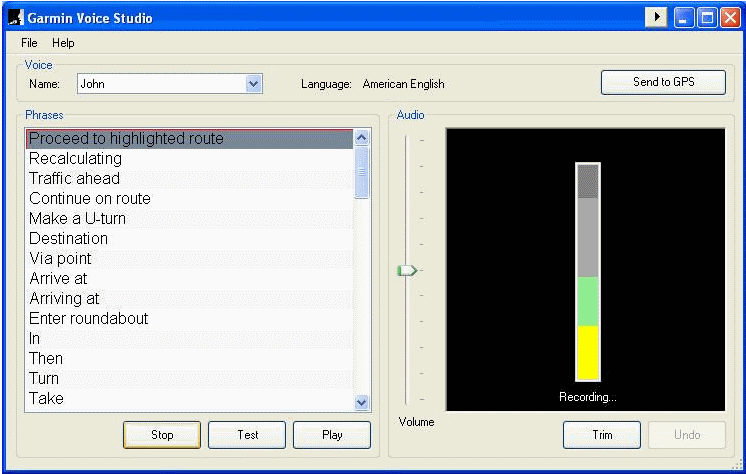746x474 pixels.
Task: Click the Trim button
Action: pyautogui.click(x=601, y=435)
